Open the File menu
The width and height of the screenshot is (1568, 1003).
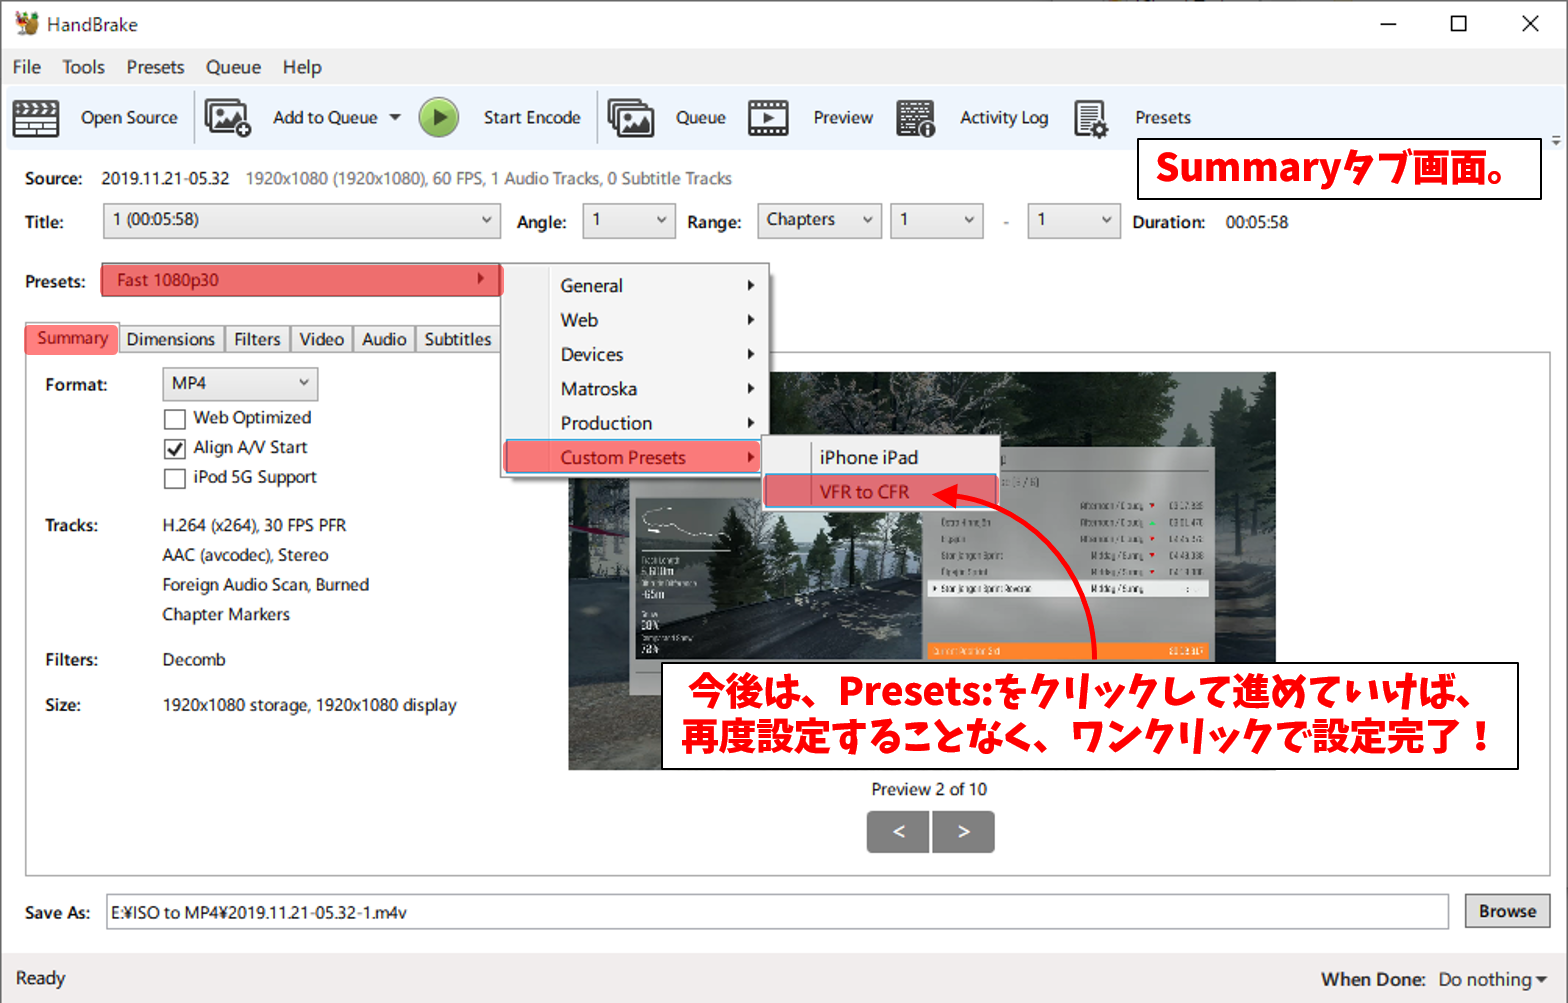[27, 67]
